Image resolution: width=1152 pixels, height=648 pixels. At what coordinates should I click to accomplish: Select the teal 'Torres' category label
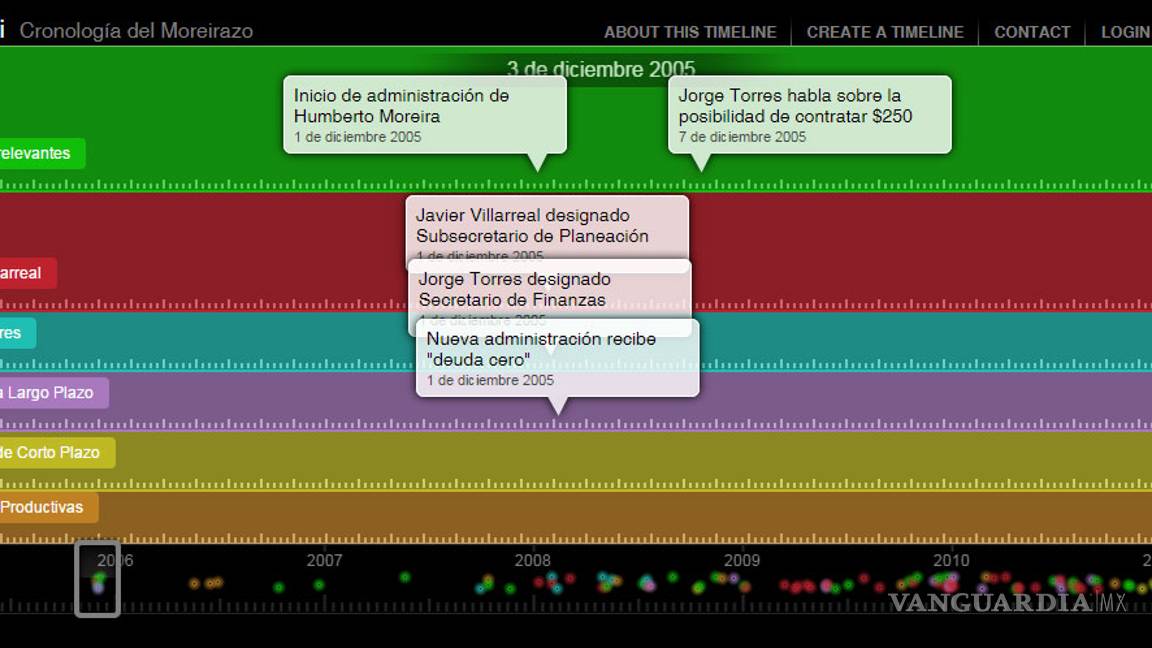coord(14,333)
